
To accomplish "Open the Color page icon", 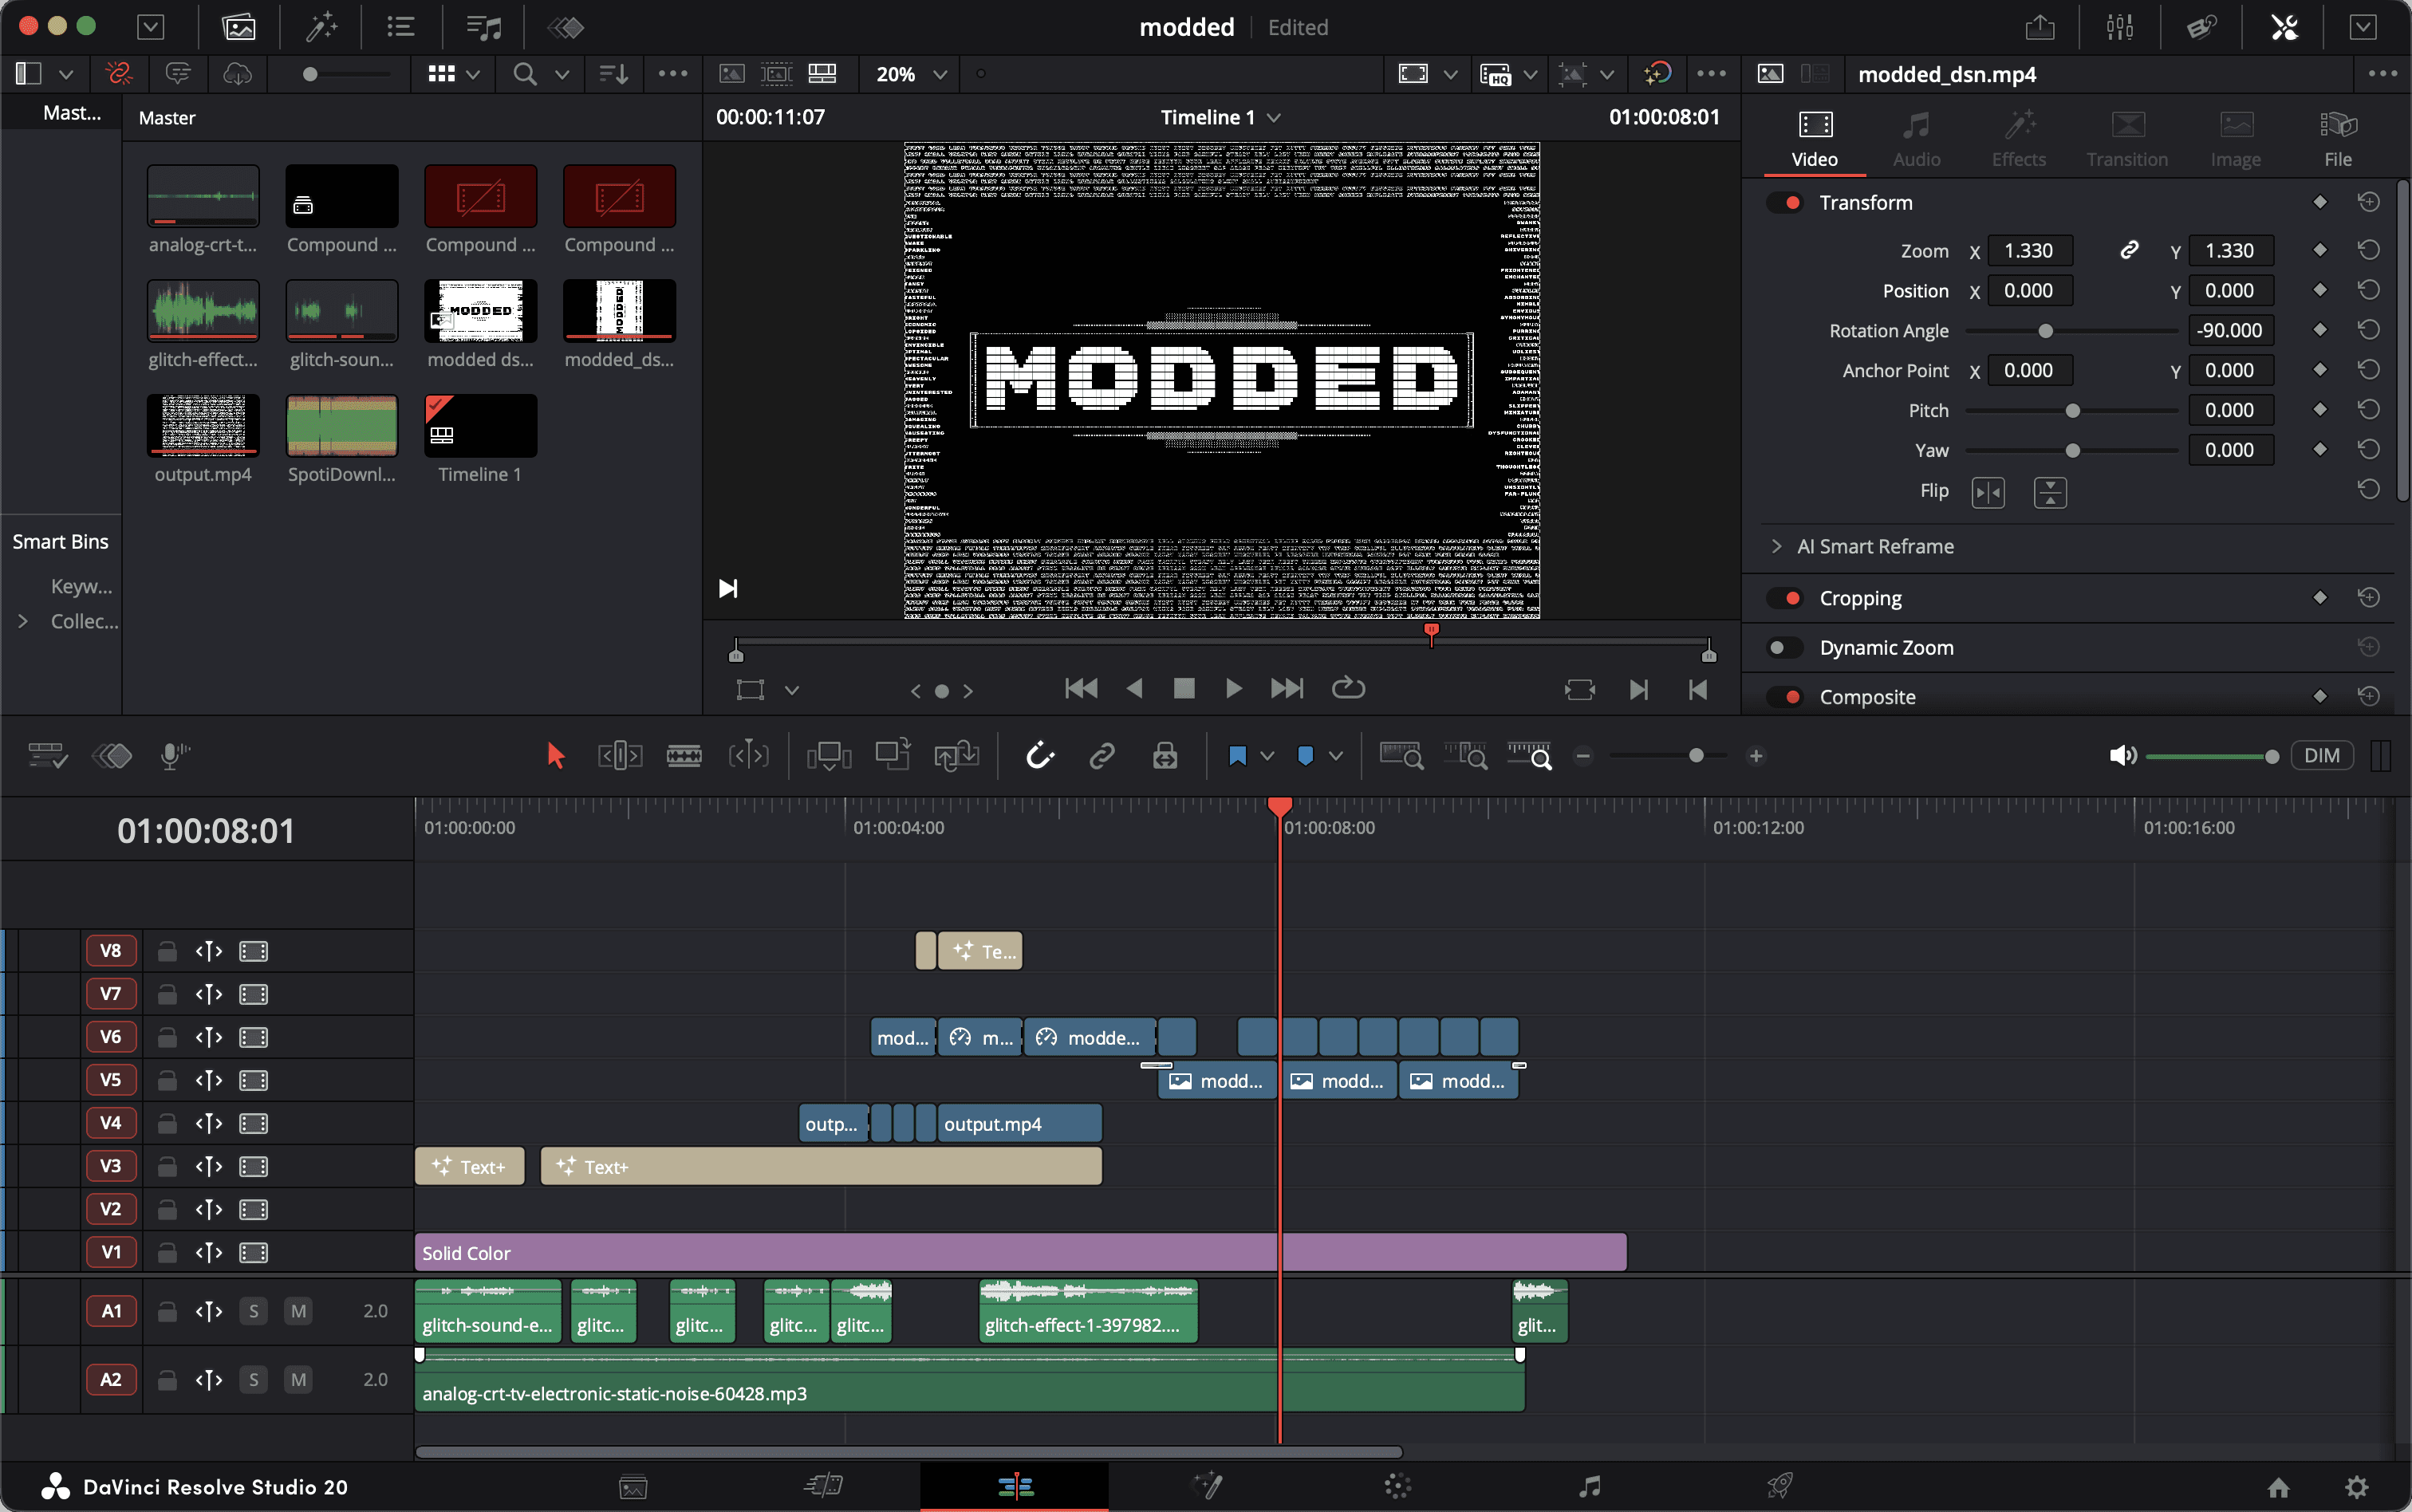I will pos(1398,1487).
